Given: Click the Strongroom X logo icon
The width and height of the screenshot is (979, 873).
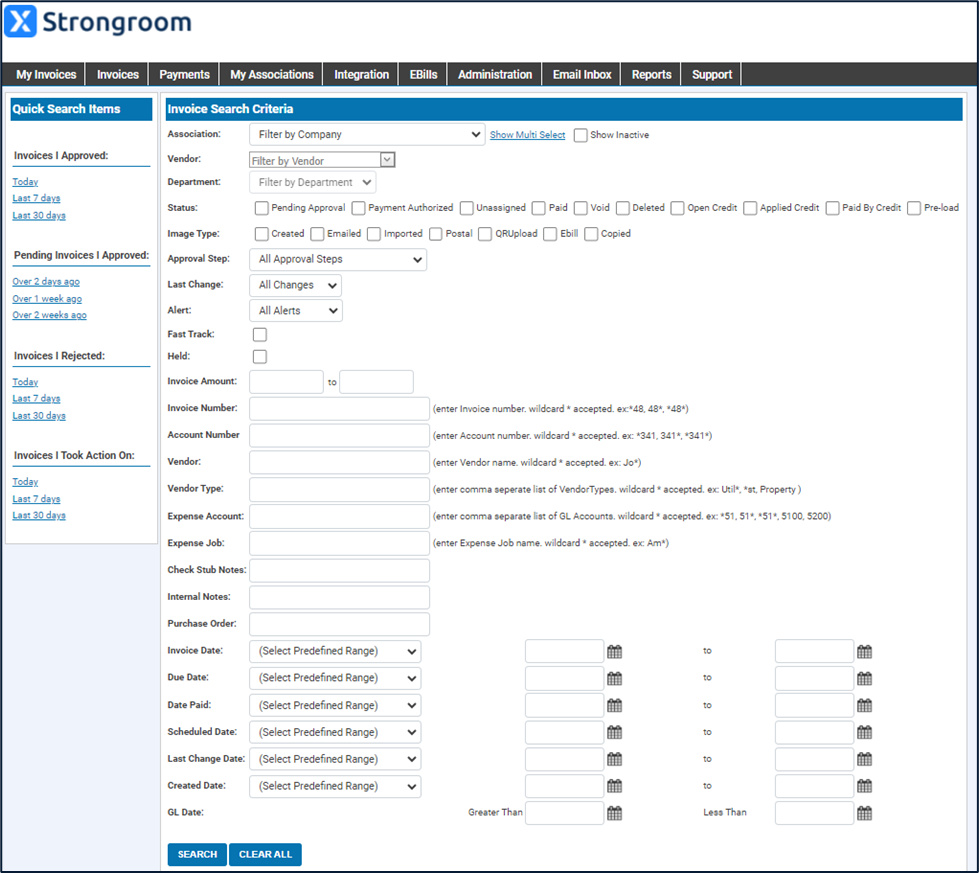Looking at the screenshot, I should [21, 21].
